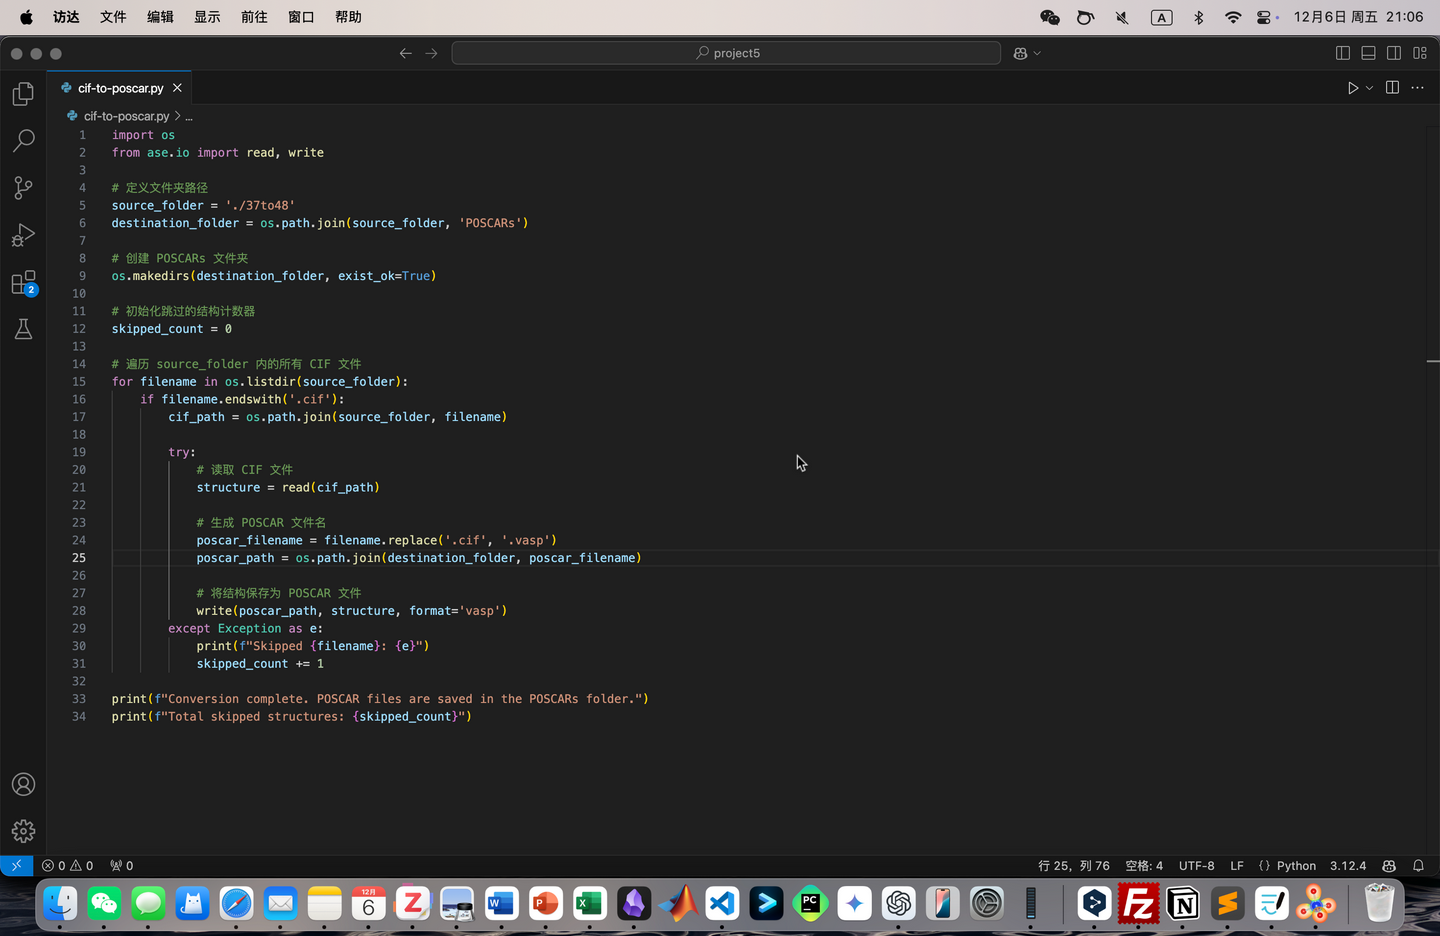The height and width of the screenshot is (936, 1440).
Task: Open Sublime Text from the Dock
Action: pos(1227,904)
